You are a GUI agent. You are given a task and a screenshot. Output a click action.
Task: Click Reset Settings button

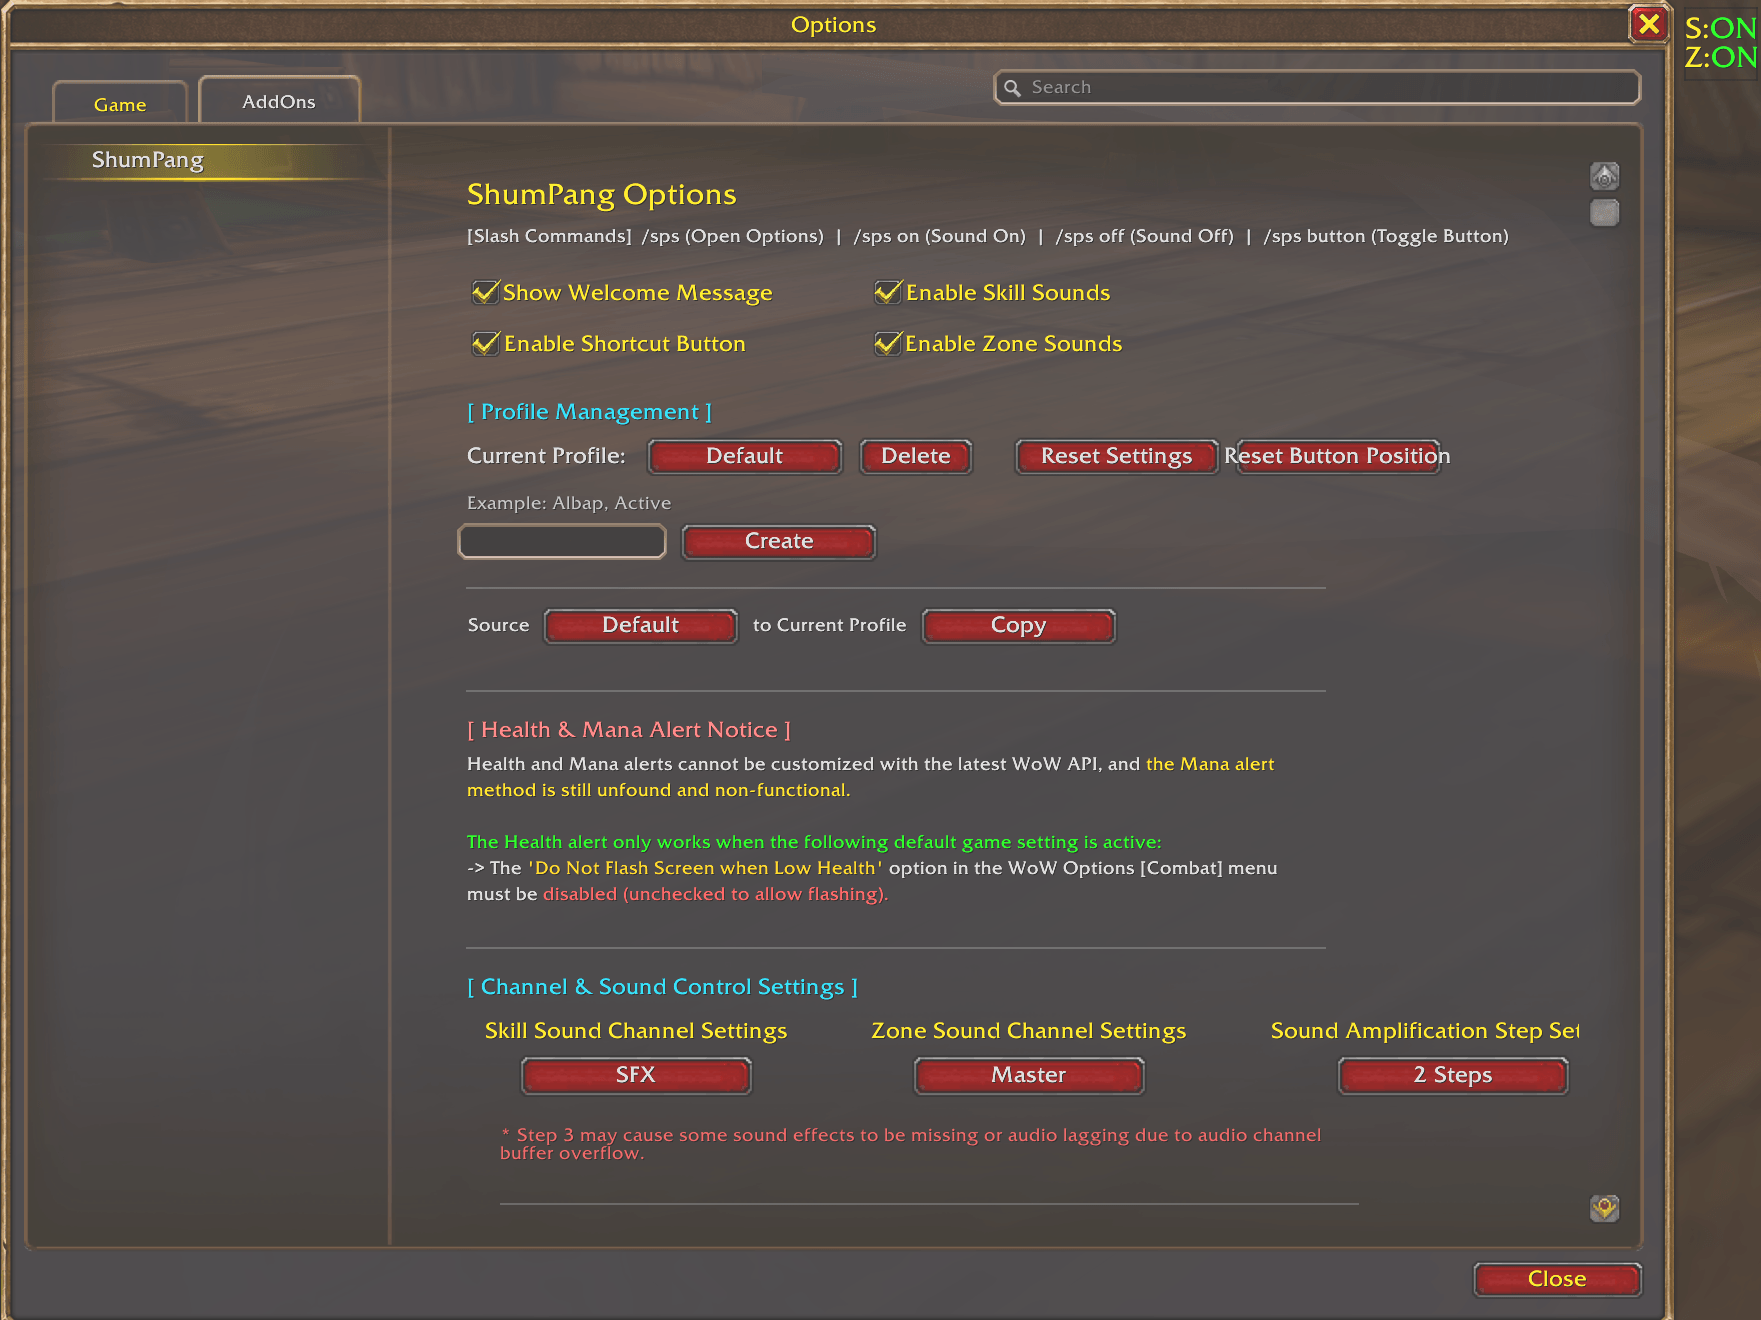pos(1117,456)
